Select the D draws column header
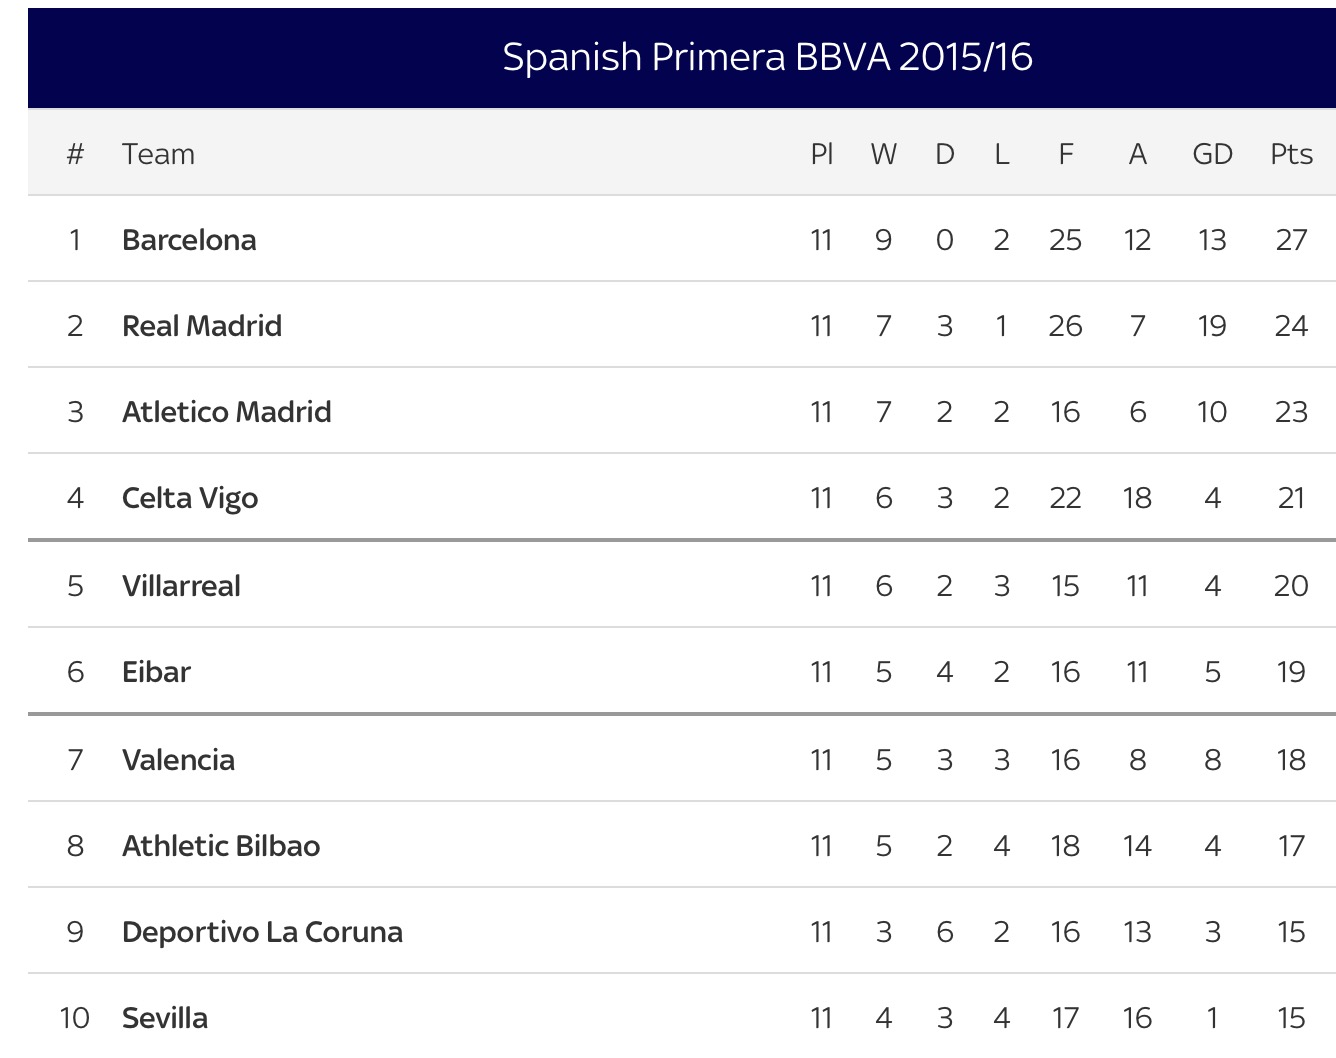This screenshot has height=1058, width=1336. click(944, 154)
